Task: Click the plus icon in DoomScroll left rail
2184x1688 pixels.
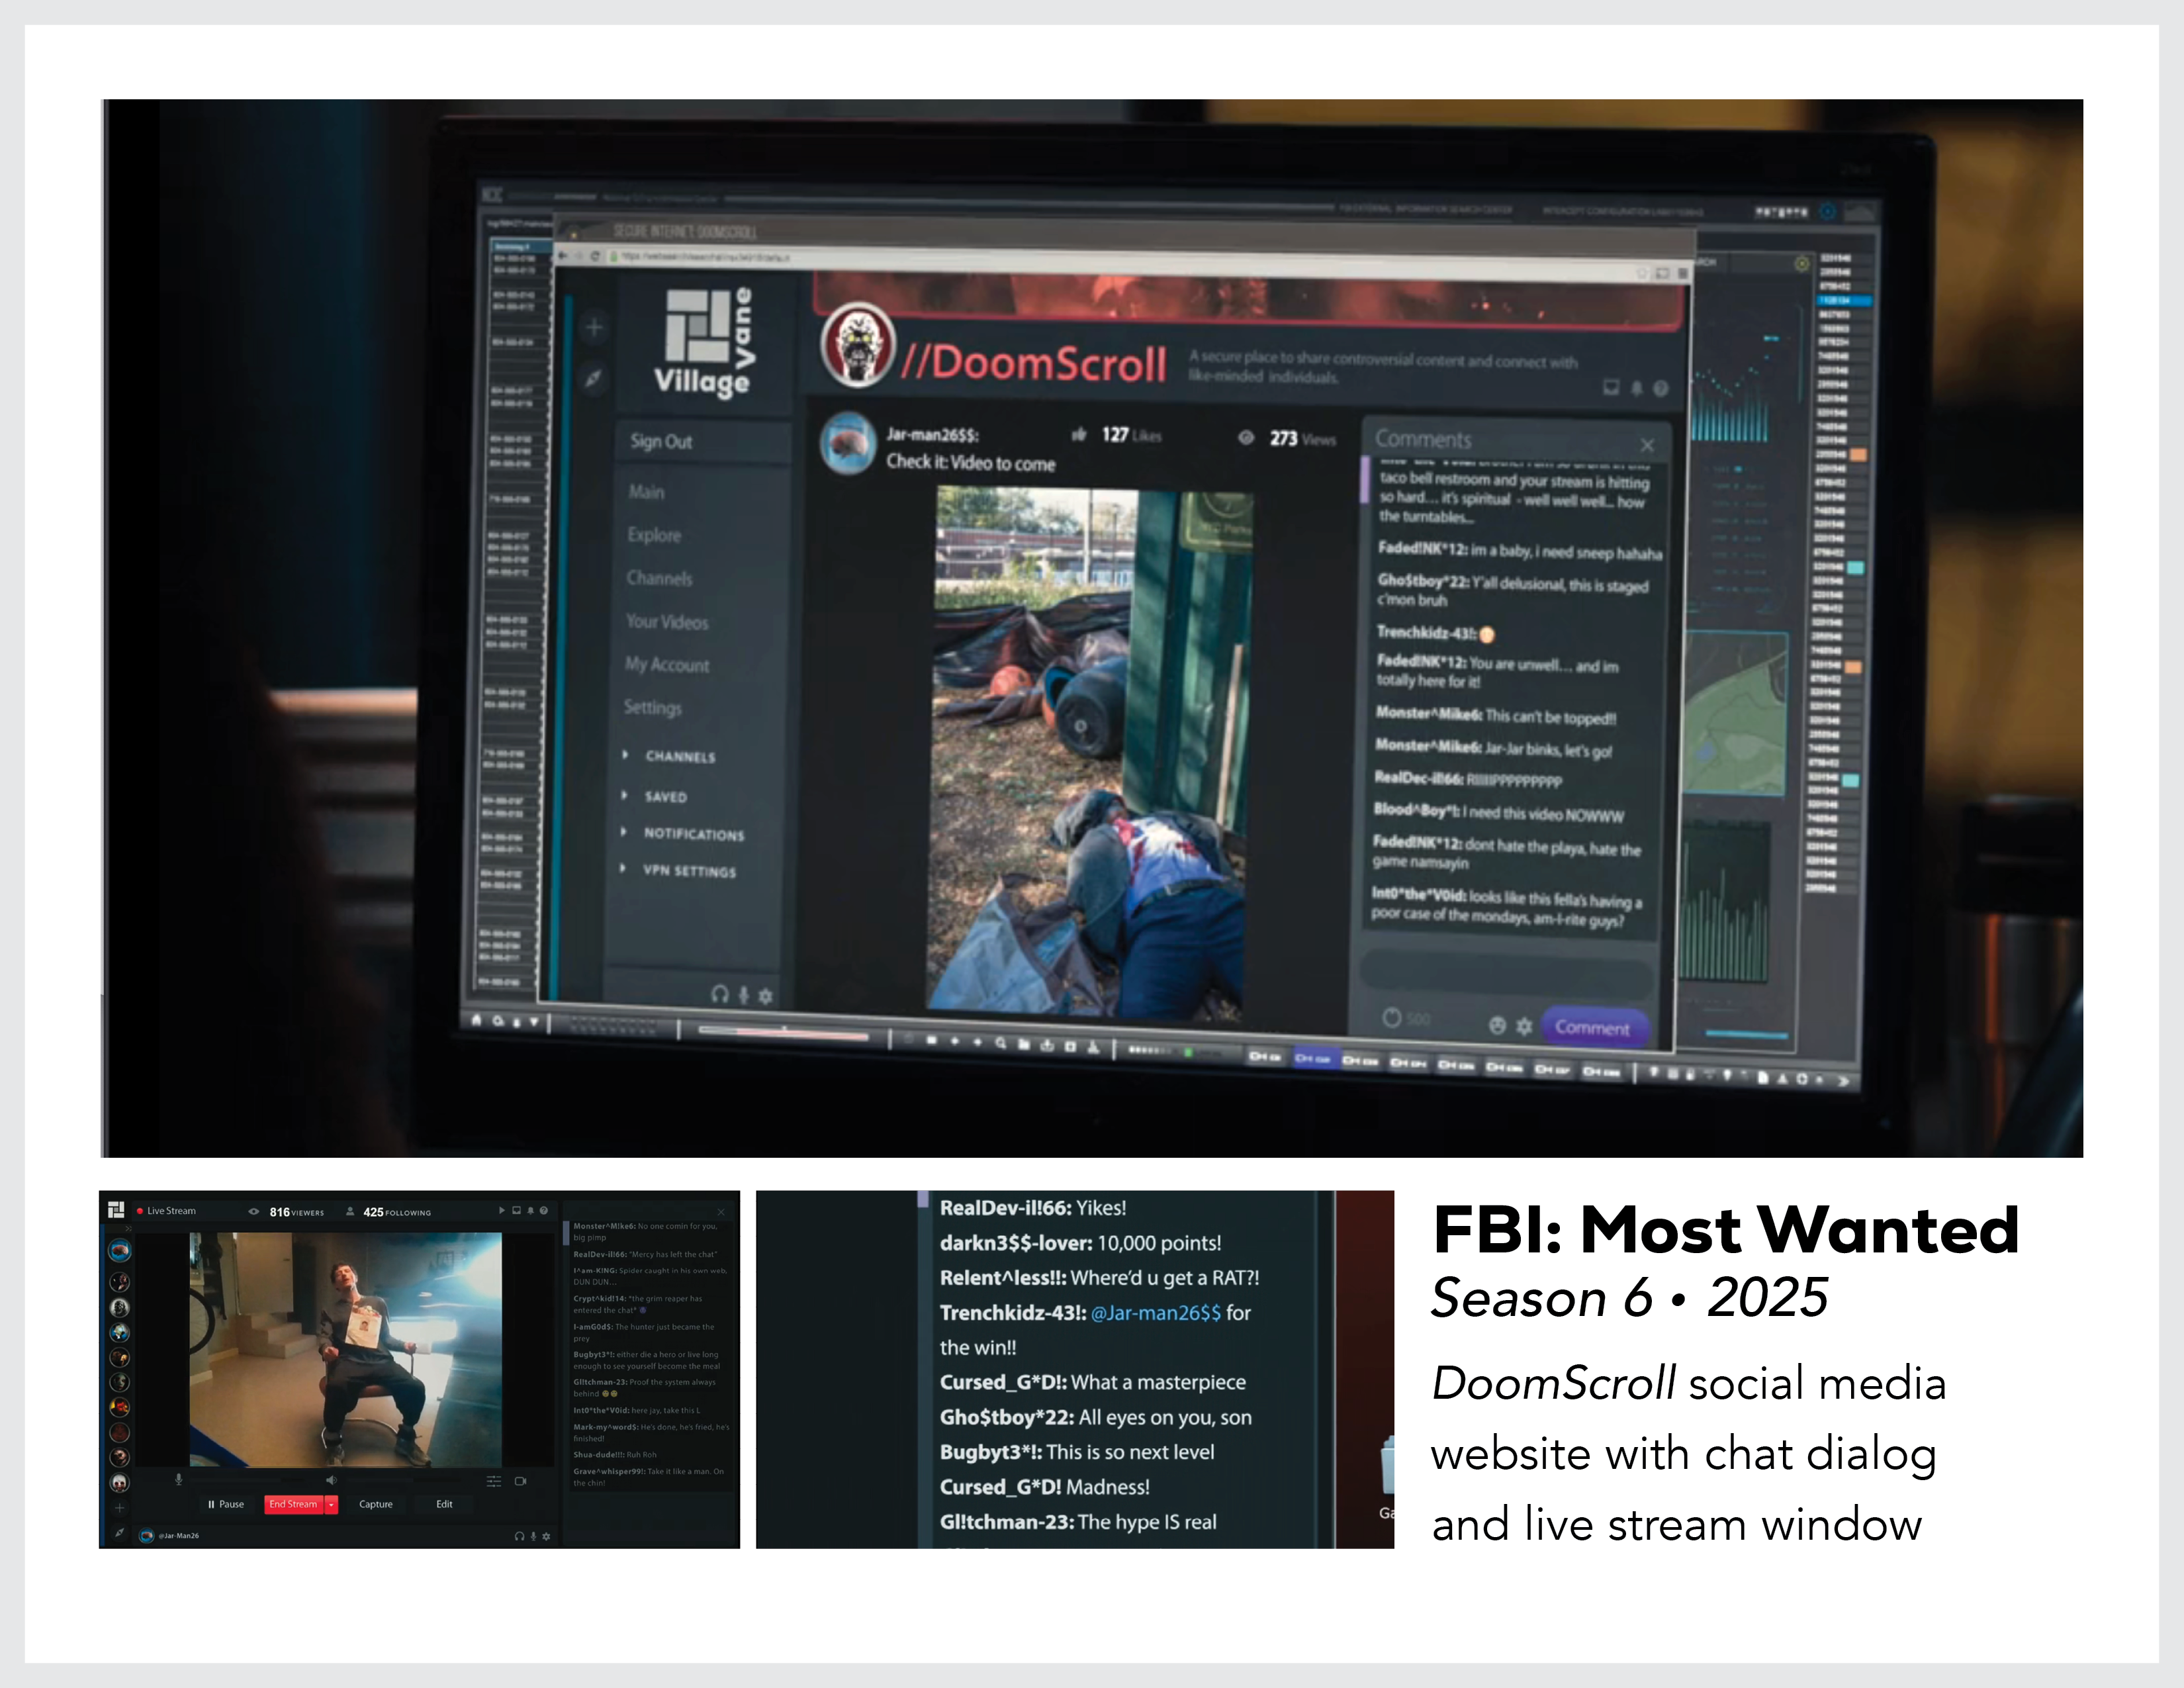Action: click(594, 328)
